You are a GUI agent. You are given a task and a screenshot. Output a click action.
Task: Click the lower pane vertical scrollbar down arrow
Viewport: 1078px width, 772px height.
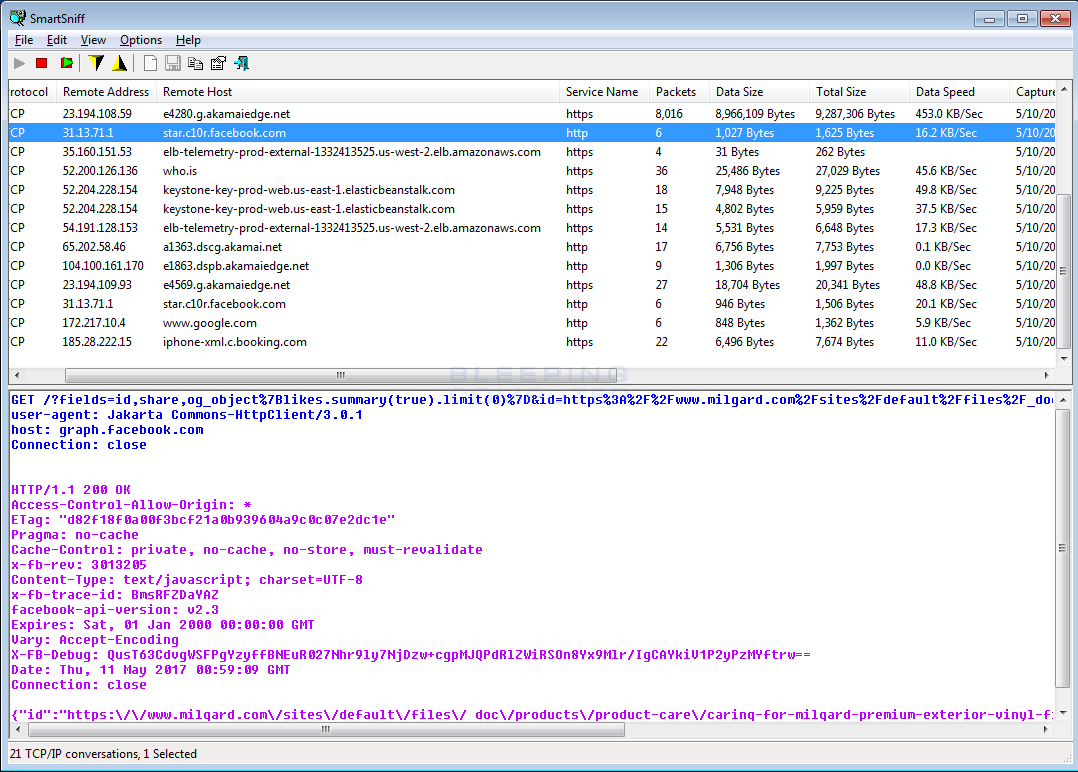point(1065,712)
